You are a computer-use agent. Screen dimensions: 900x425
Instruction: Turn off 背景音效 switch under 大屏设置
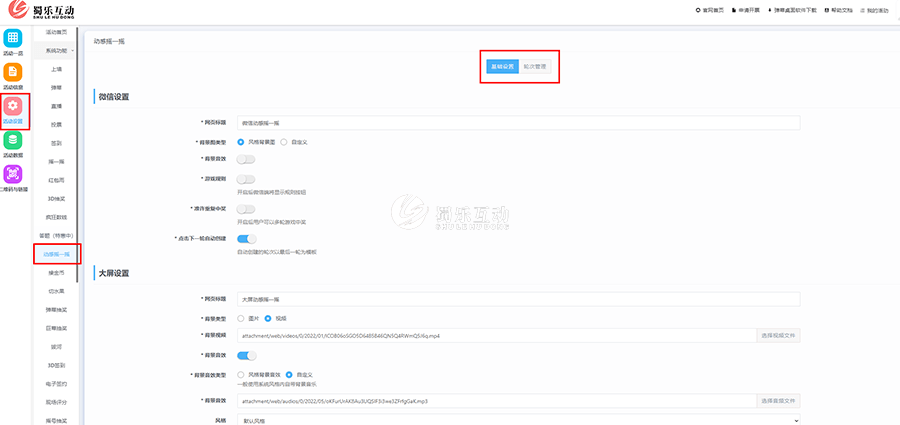247,356
